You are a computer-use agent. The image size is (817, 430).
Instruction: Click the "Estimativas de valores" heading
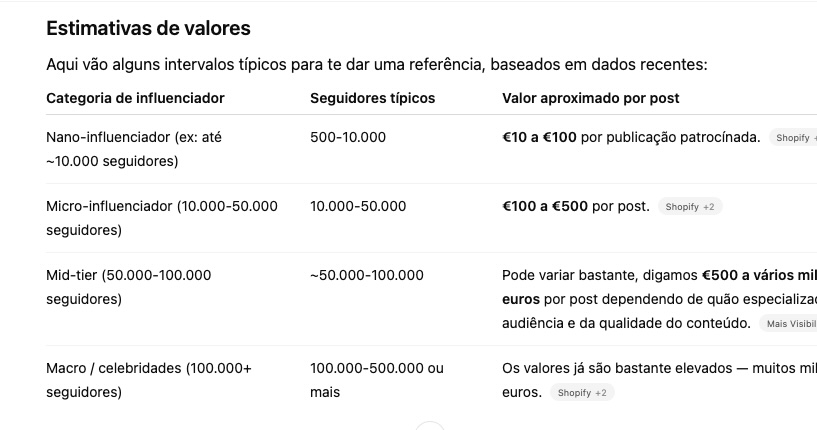tap(148, 28)
